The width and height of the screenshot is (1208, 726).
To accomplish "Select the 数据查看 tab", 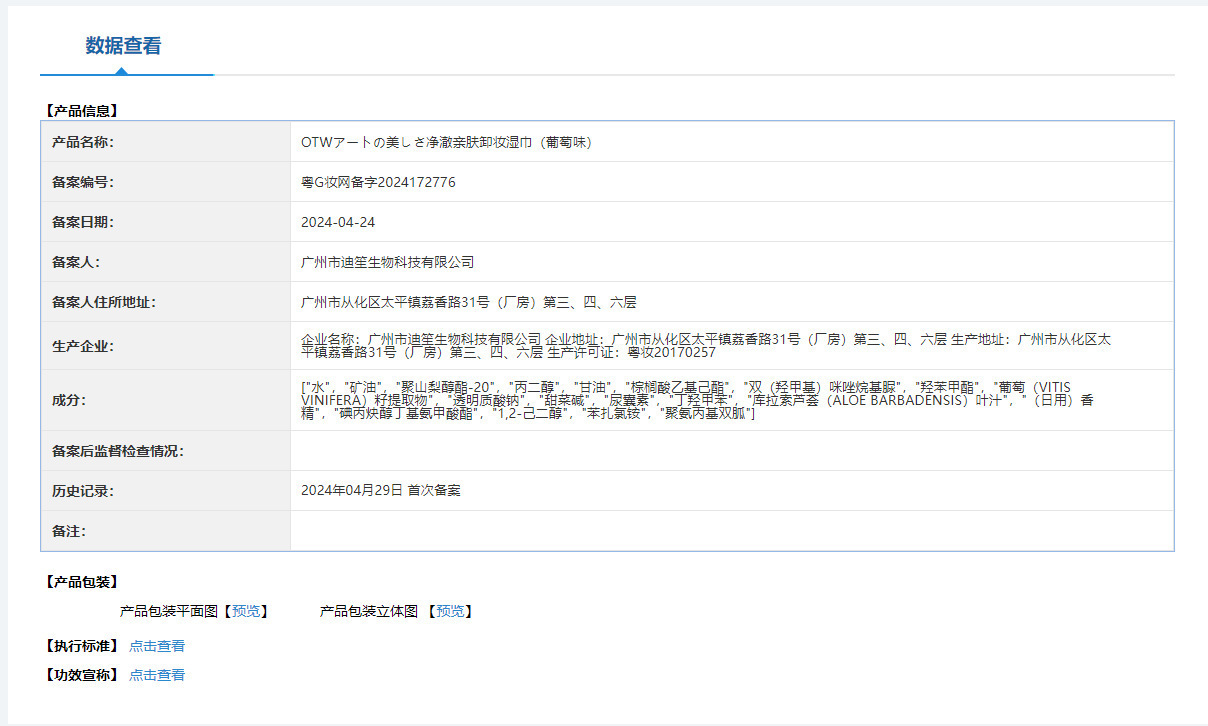I will pyautogui.click(x=123, y=46).
